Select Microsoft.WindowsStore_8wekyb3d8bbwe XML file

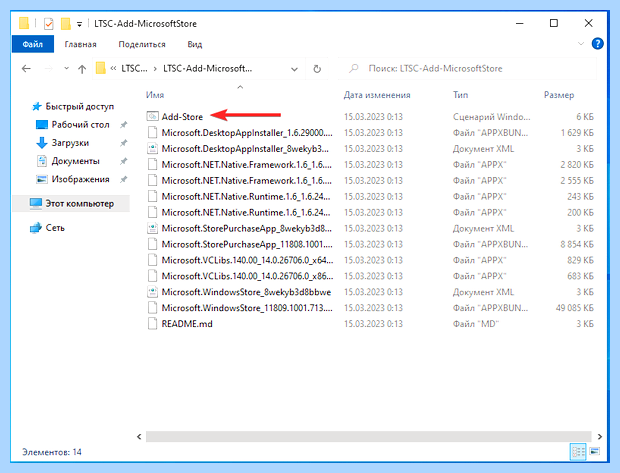tap(246, 292)
